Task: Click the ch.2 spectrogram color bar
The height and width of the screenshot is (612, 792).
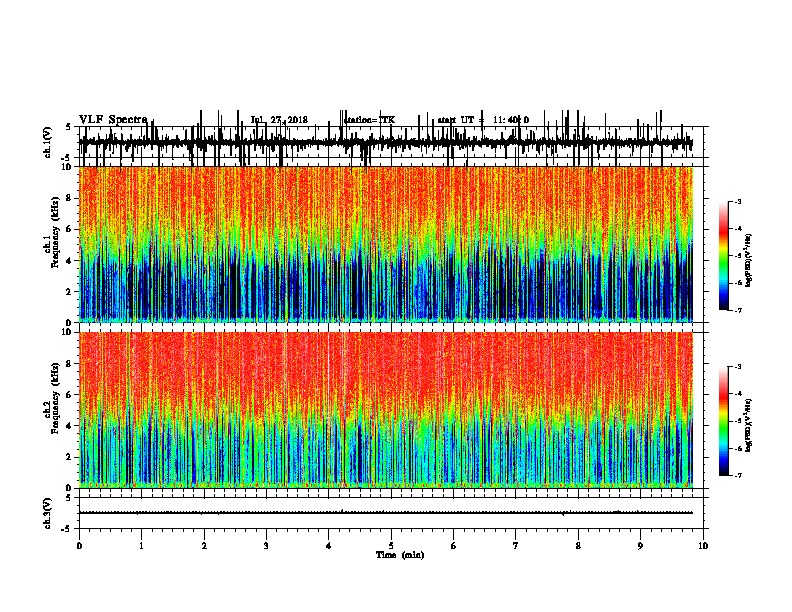Action: [724, 421]
